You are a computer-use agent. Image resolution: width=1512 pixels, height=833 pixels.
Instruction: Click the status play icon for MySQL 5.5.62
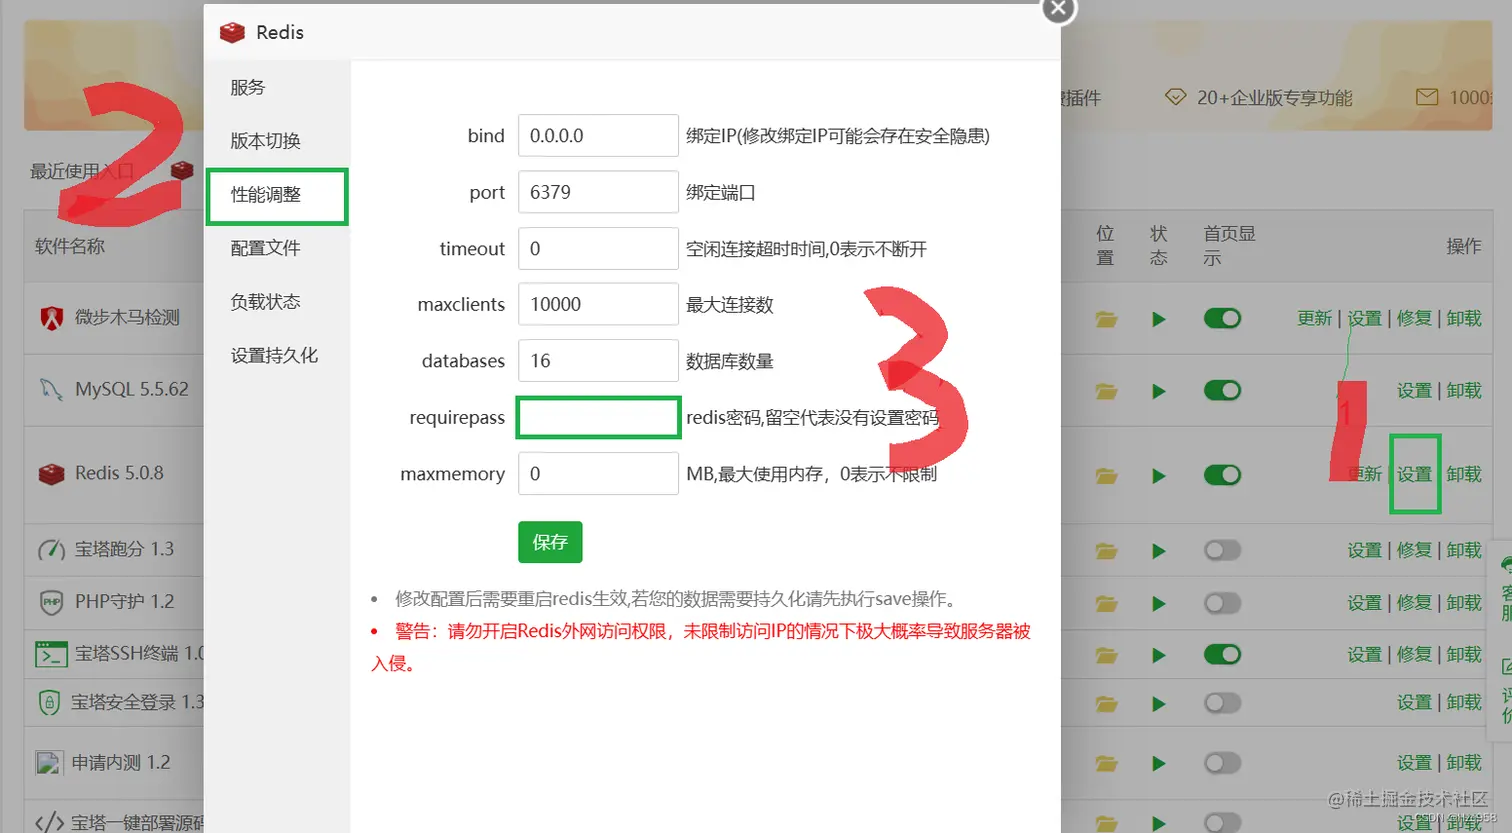(1159, 391)
